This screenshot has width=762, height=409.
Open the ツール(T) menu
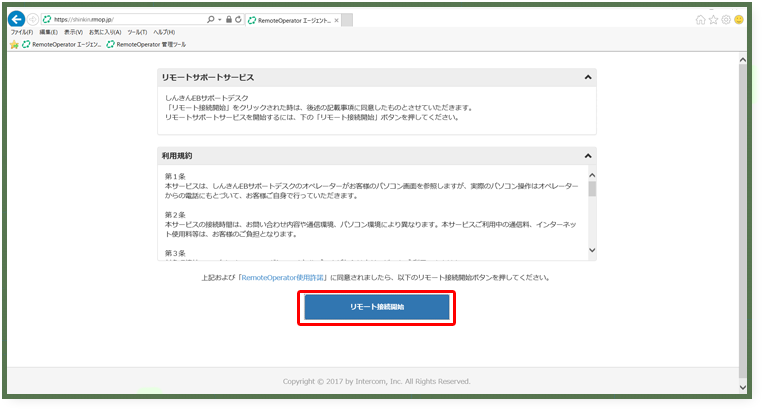click(x=139, y=32)
